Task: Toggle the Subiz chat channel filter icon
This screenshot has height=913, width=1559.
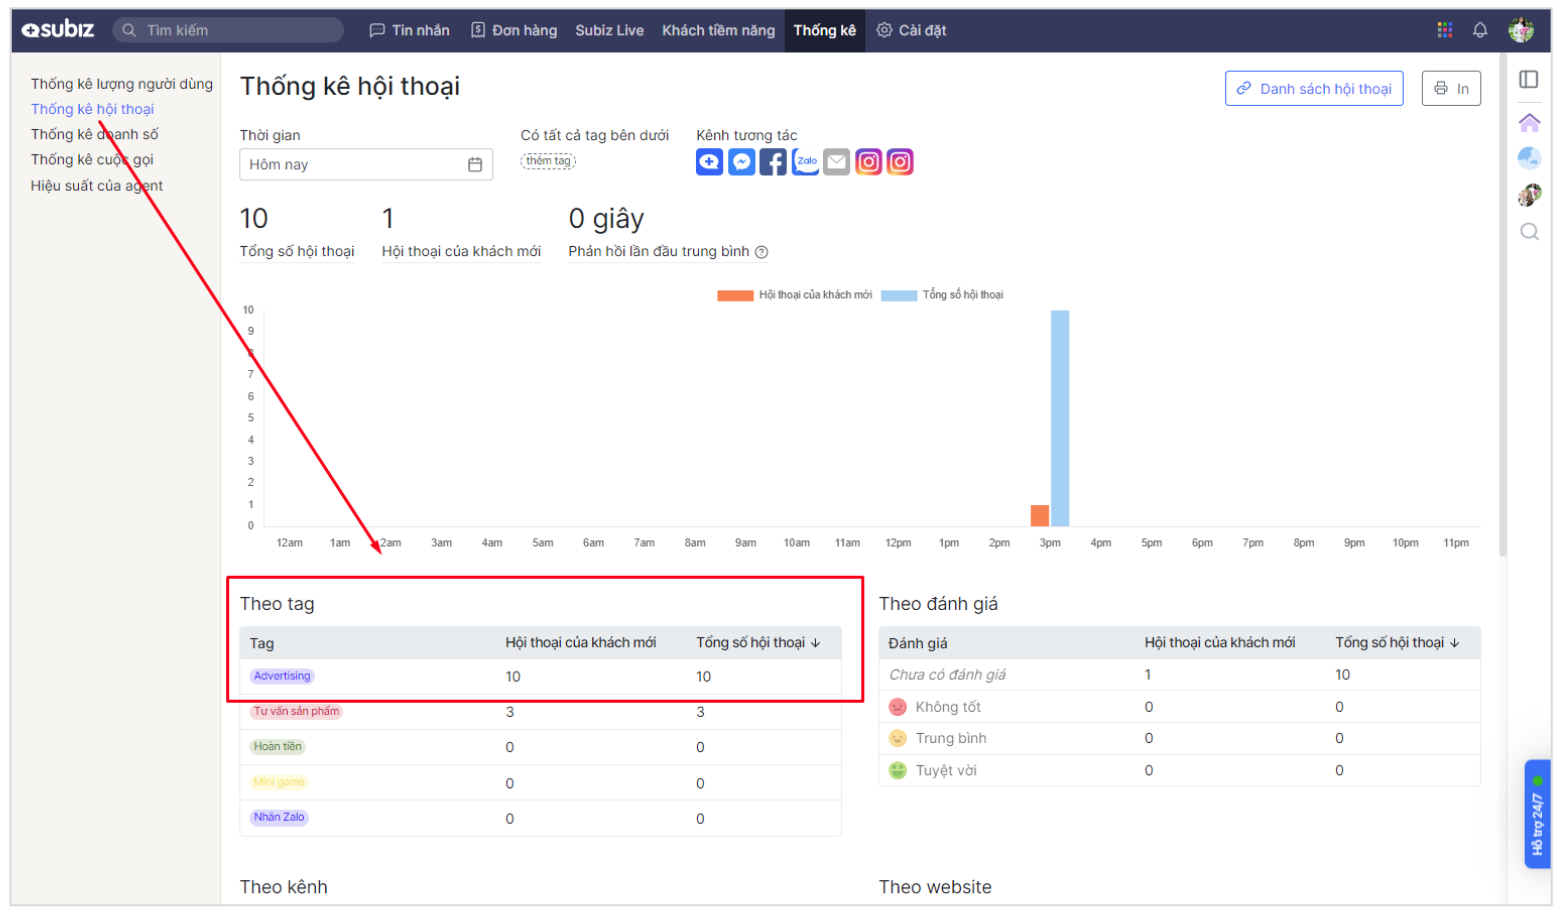Action: point(709,162)
